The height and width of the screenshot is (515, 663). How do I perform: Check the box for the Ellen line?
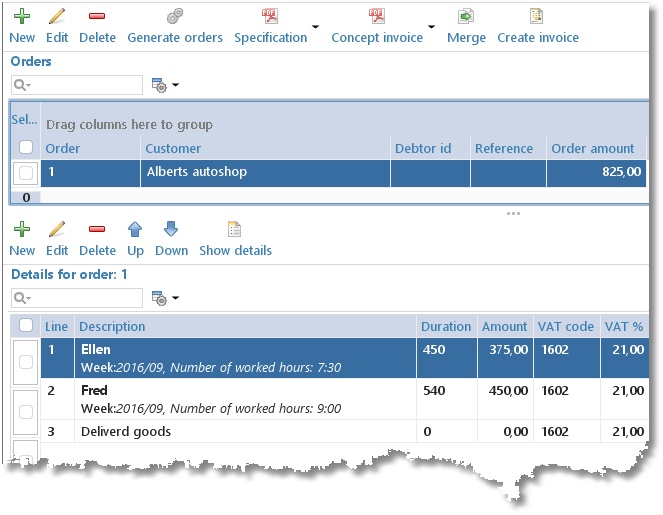[26, 362]
